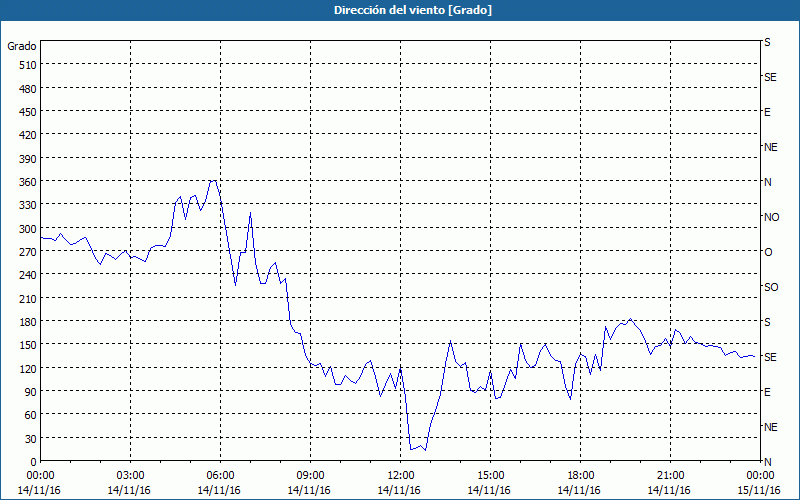Click the 60 value on the left axis
This screenshot has width=800, height=500.
tap(30, 415)
